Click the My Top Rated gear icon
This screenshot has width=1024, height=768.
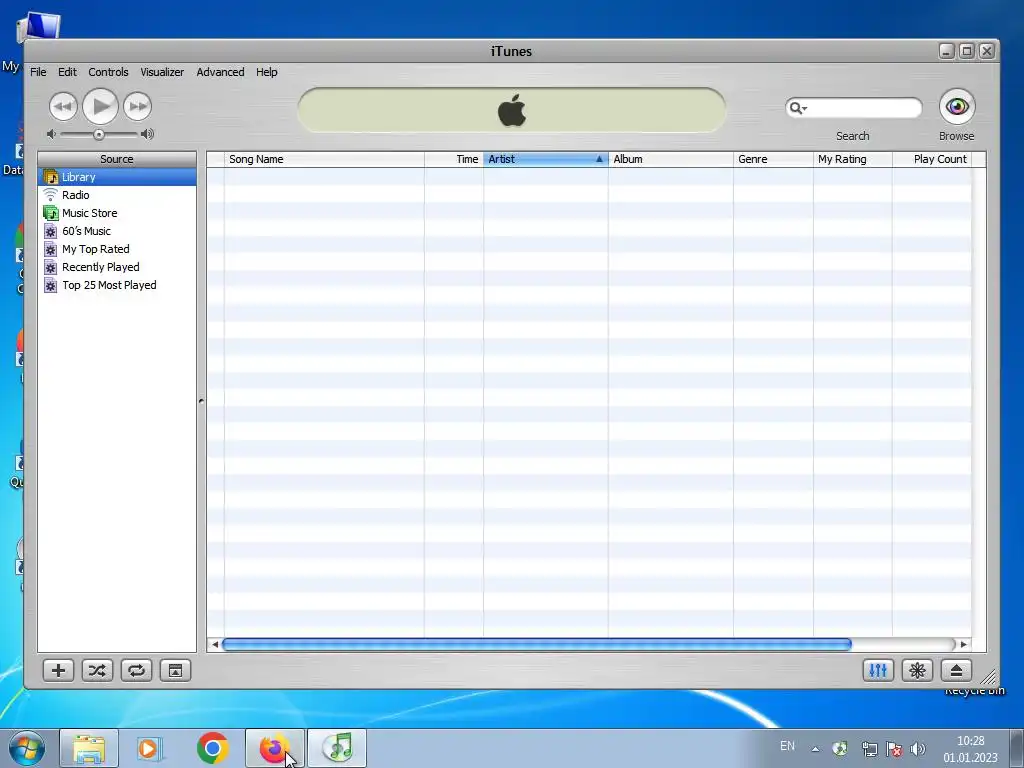pyautogui.click(x=50, y=249)
